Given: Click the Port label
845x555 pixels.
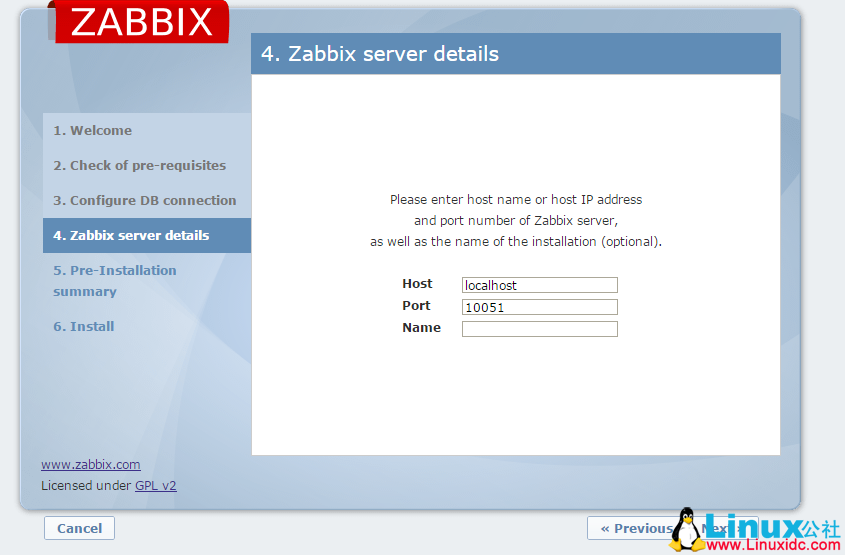Looking at the screenshot, I should click(416, 306).
